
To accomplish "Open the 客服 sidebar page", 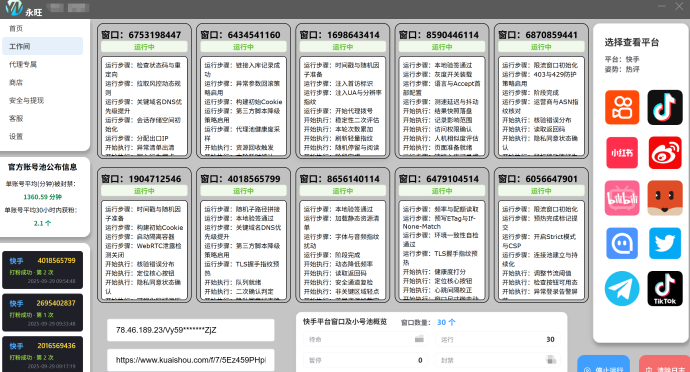I will point(42,118).
